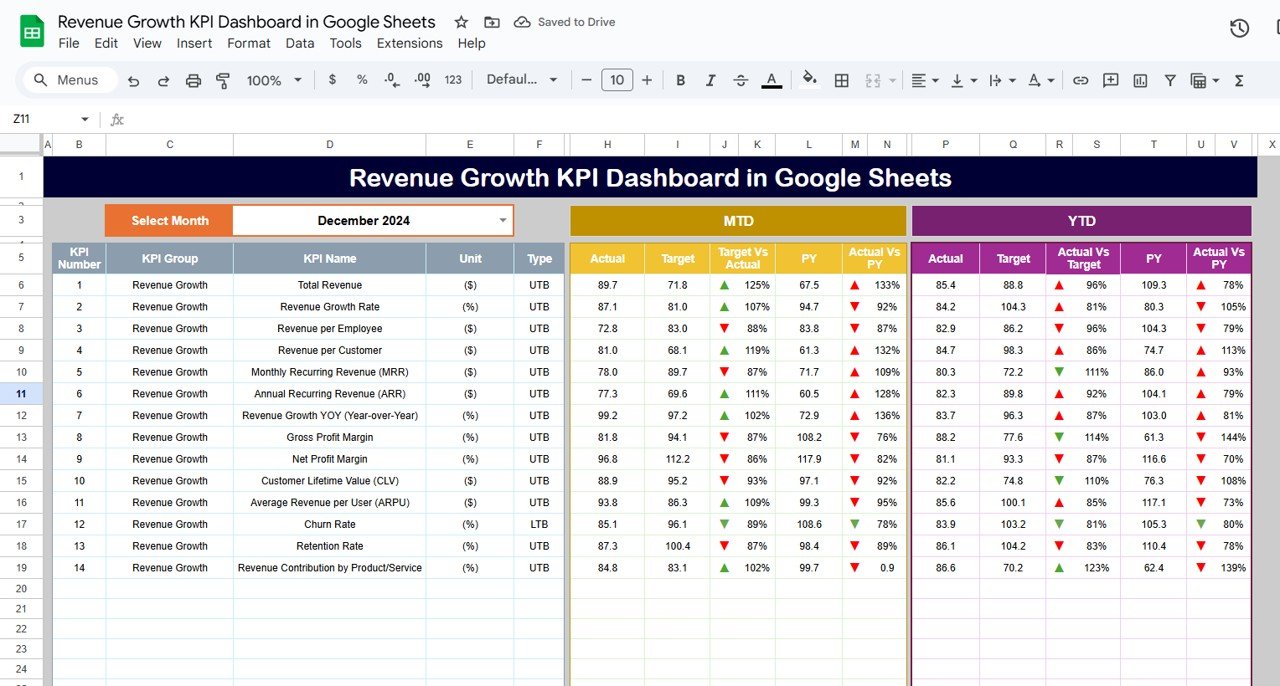Create a filter

(1170, 79)
